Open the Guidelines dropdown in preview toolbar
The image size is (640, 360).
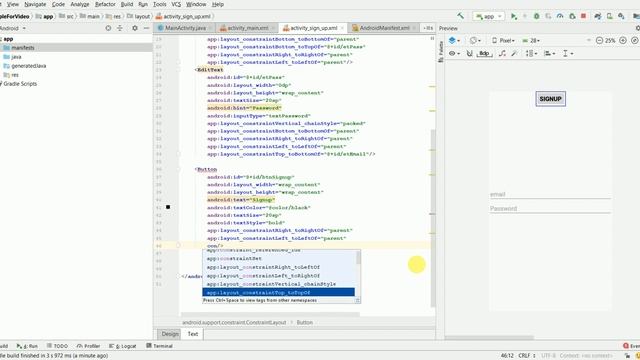568,53
